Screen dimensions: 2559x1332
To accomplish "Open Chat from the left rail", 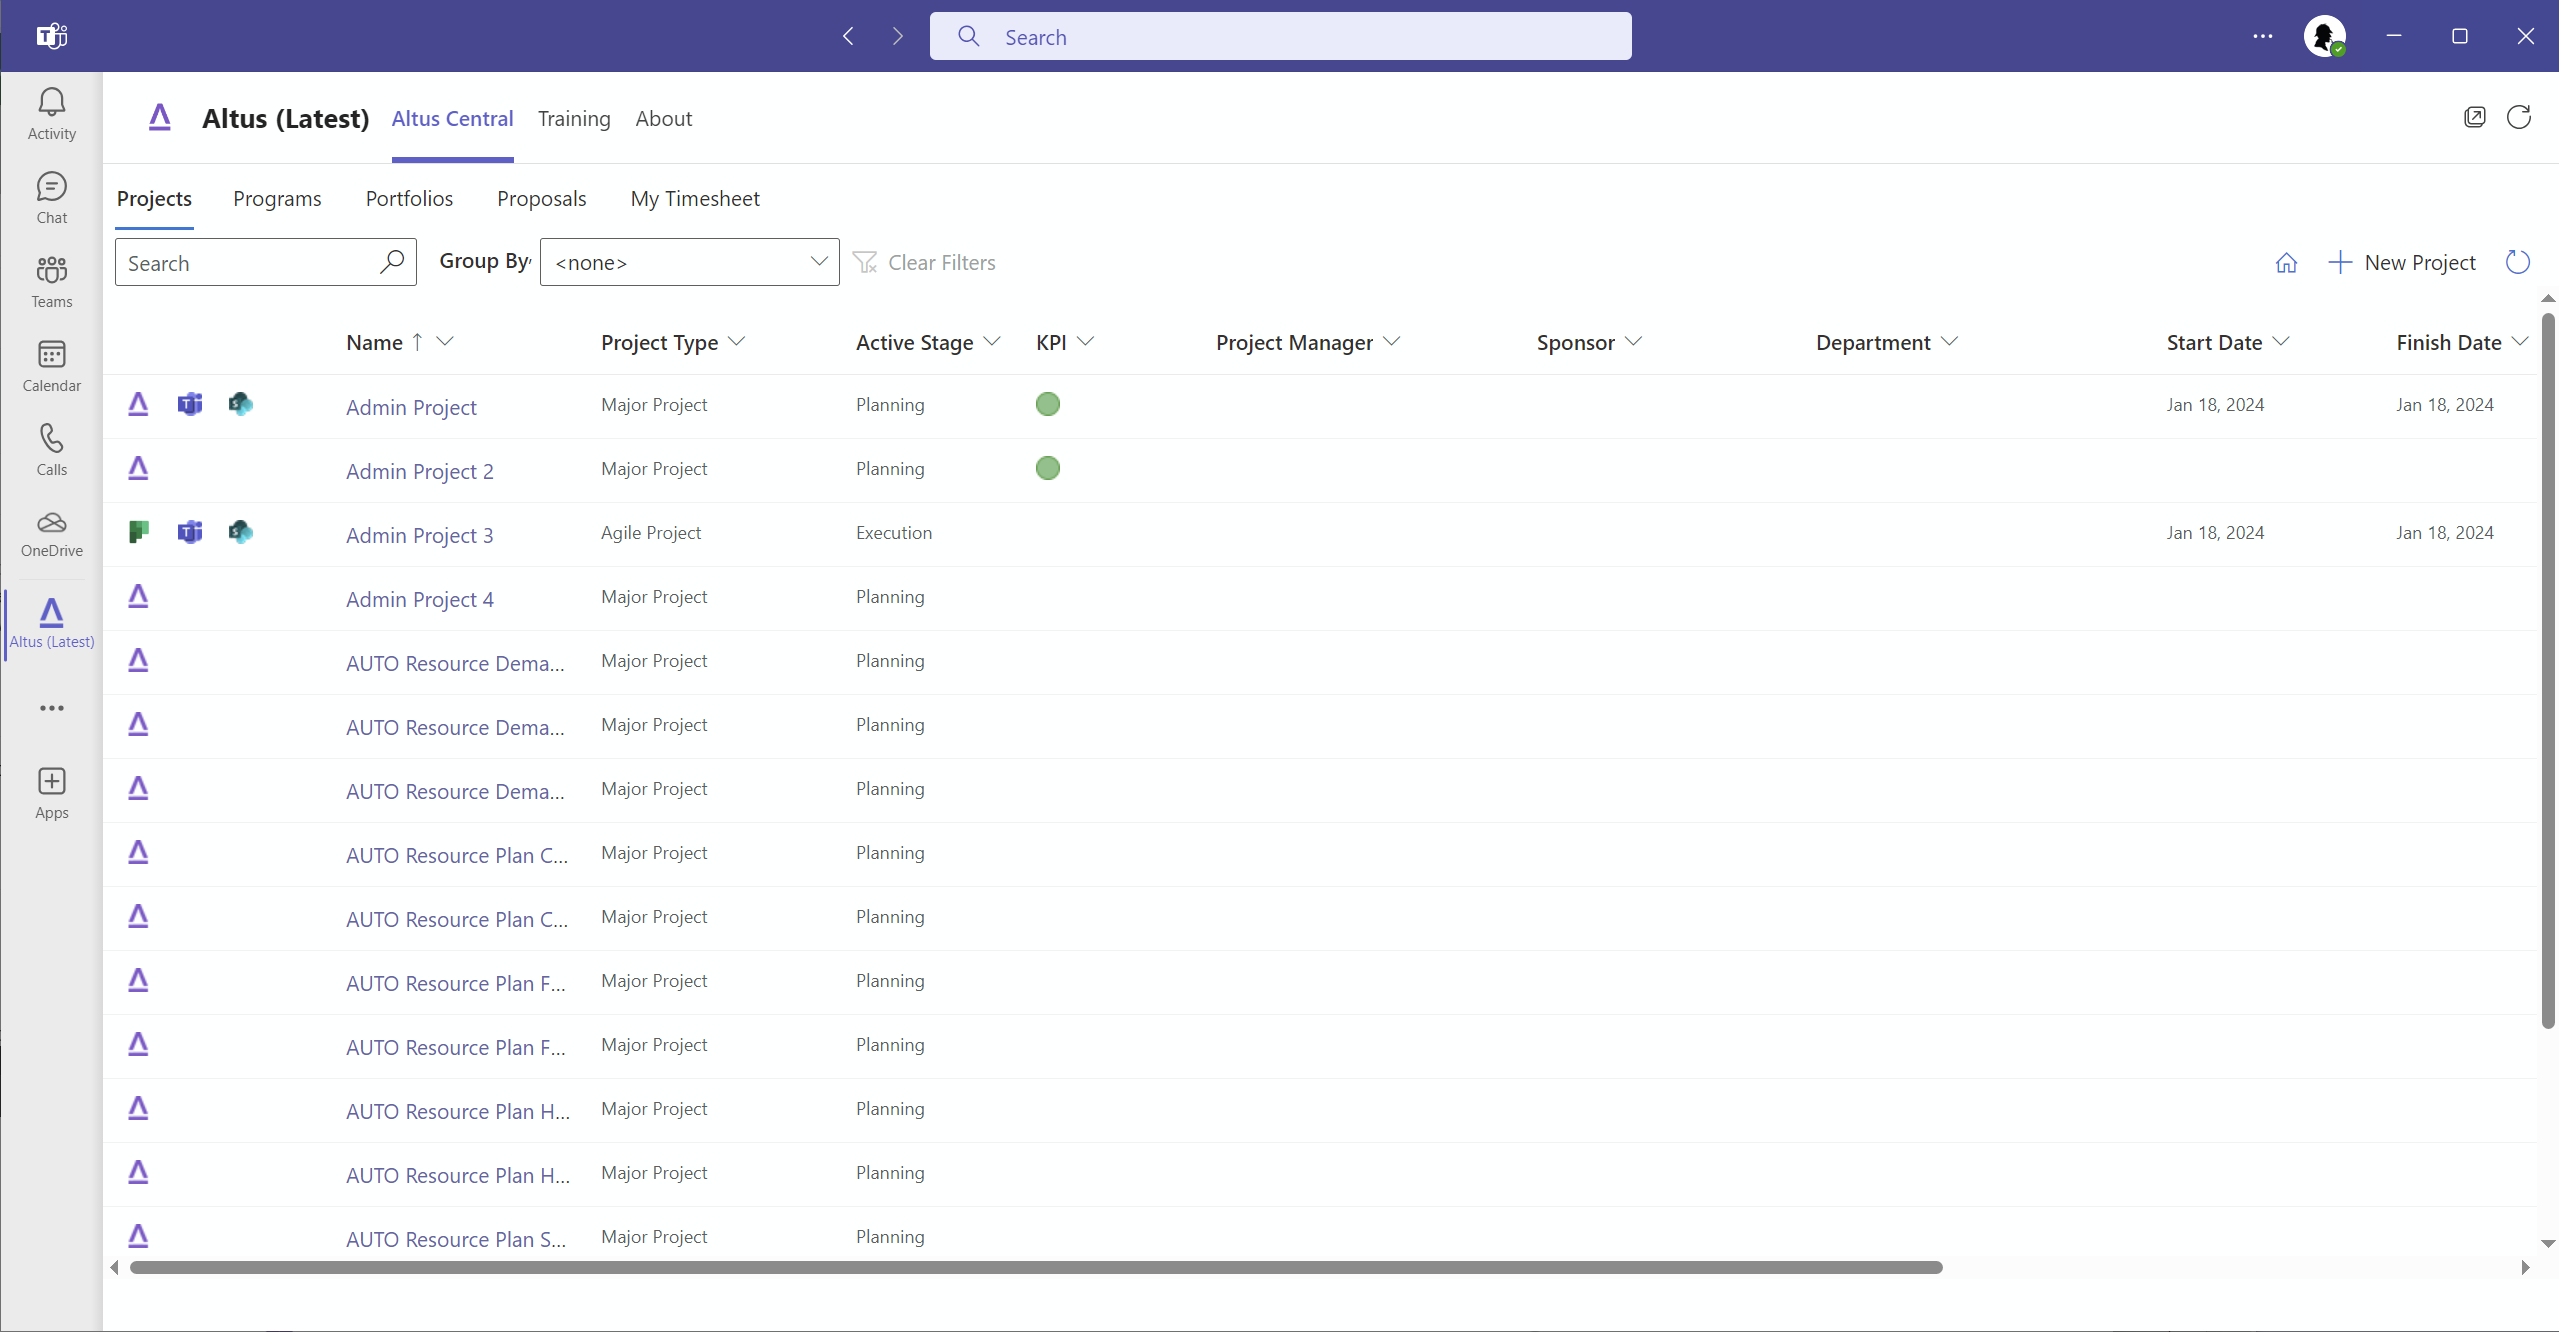I will click(x=52, y=198).
